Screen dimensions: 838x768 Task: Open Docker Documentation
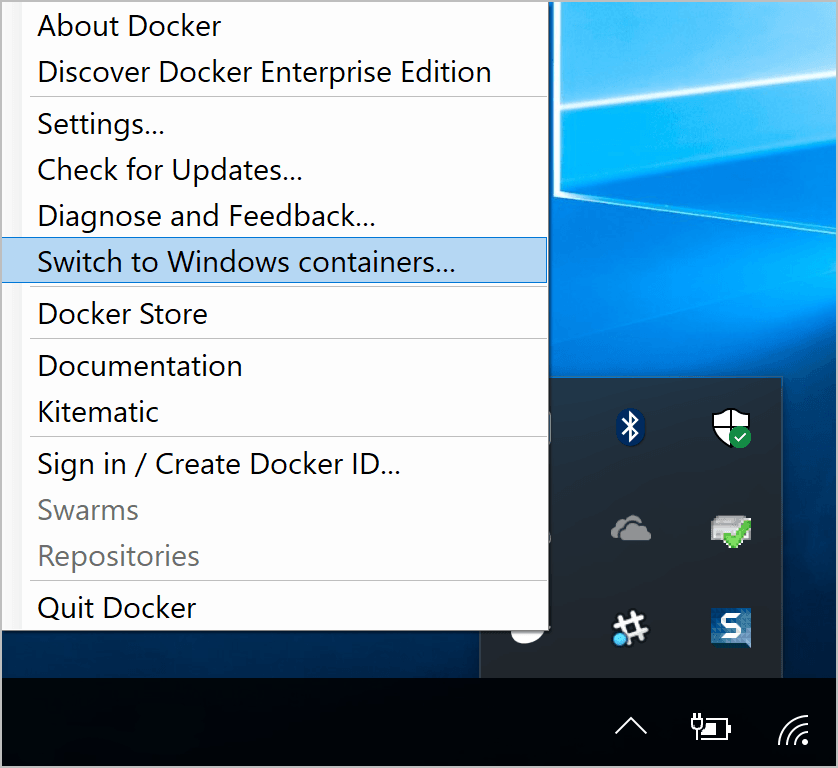(139, 366)
